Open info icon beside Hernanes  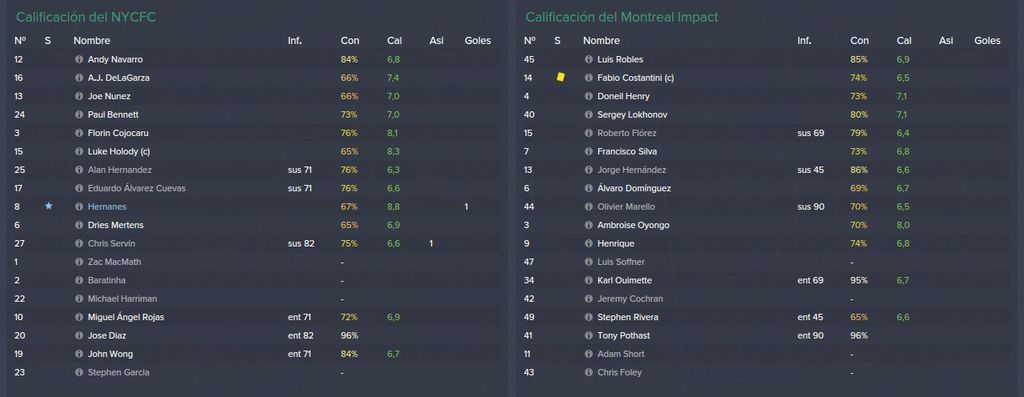pos(79,206)
